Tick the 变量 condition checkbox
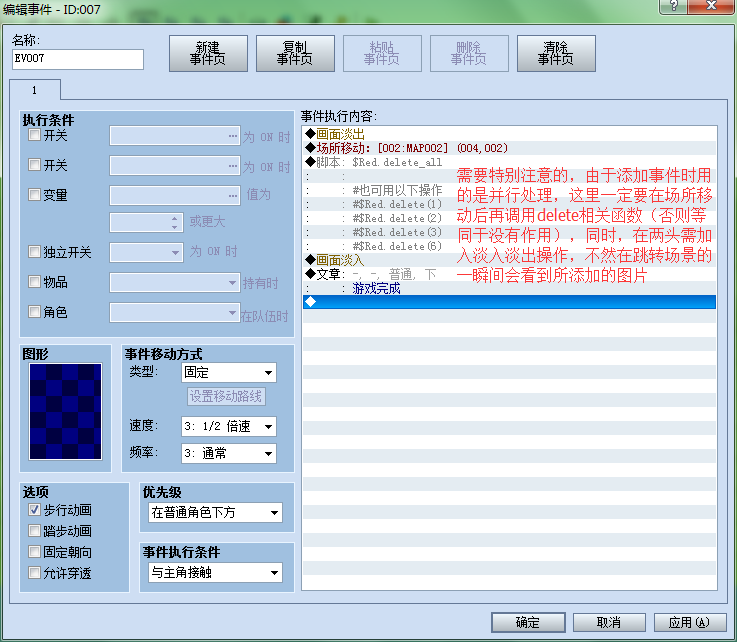 click(x=34, y=195)
